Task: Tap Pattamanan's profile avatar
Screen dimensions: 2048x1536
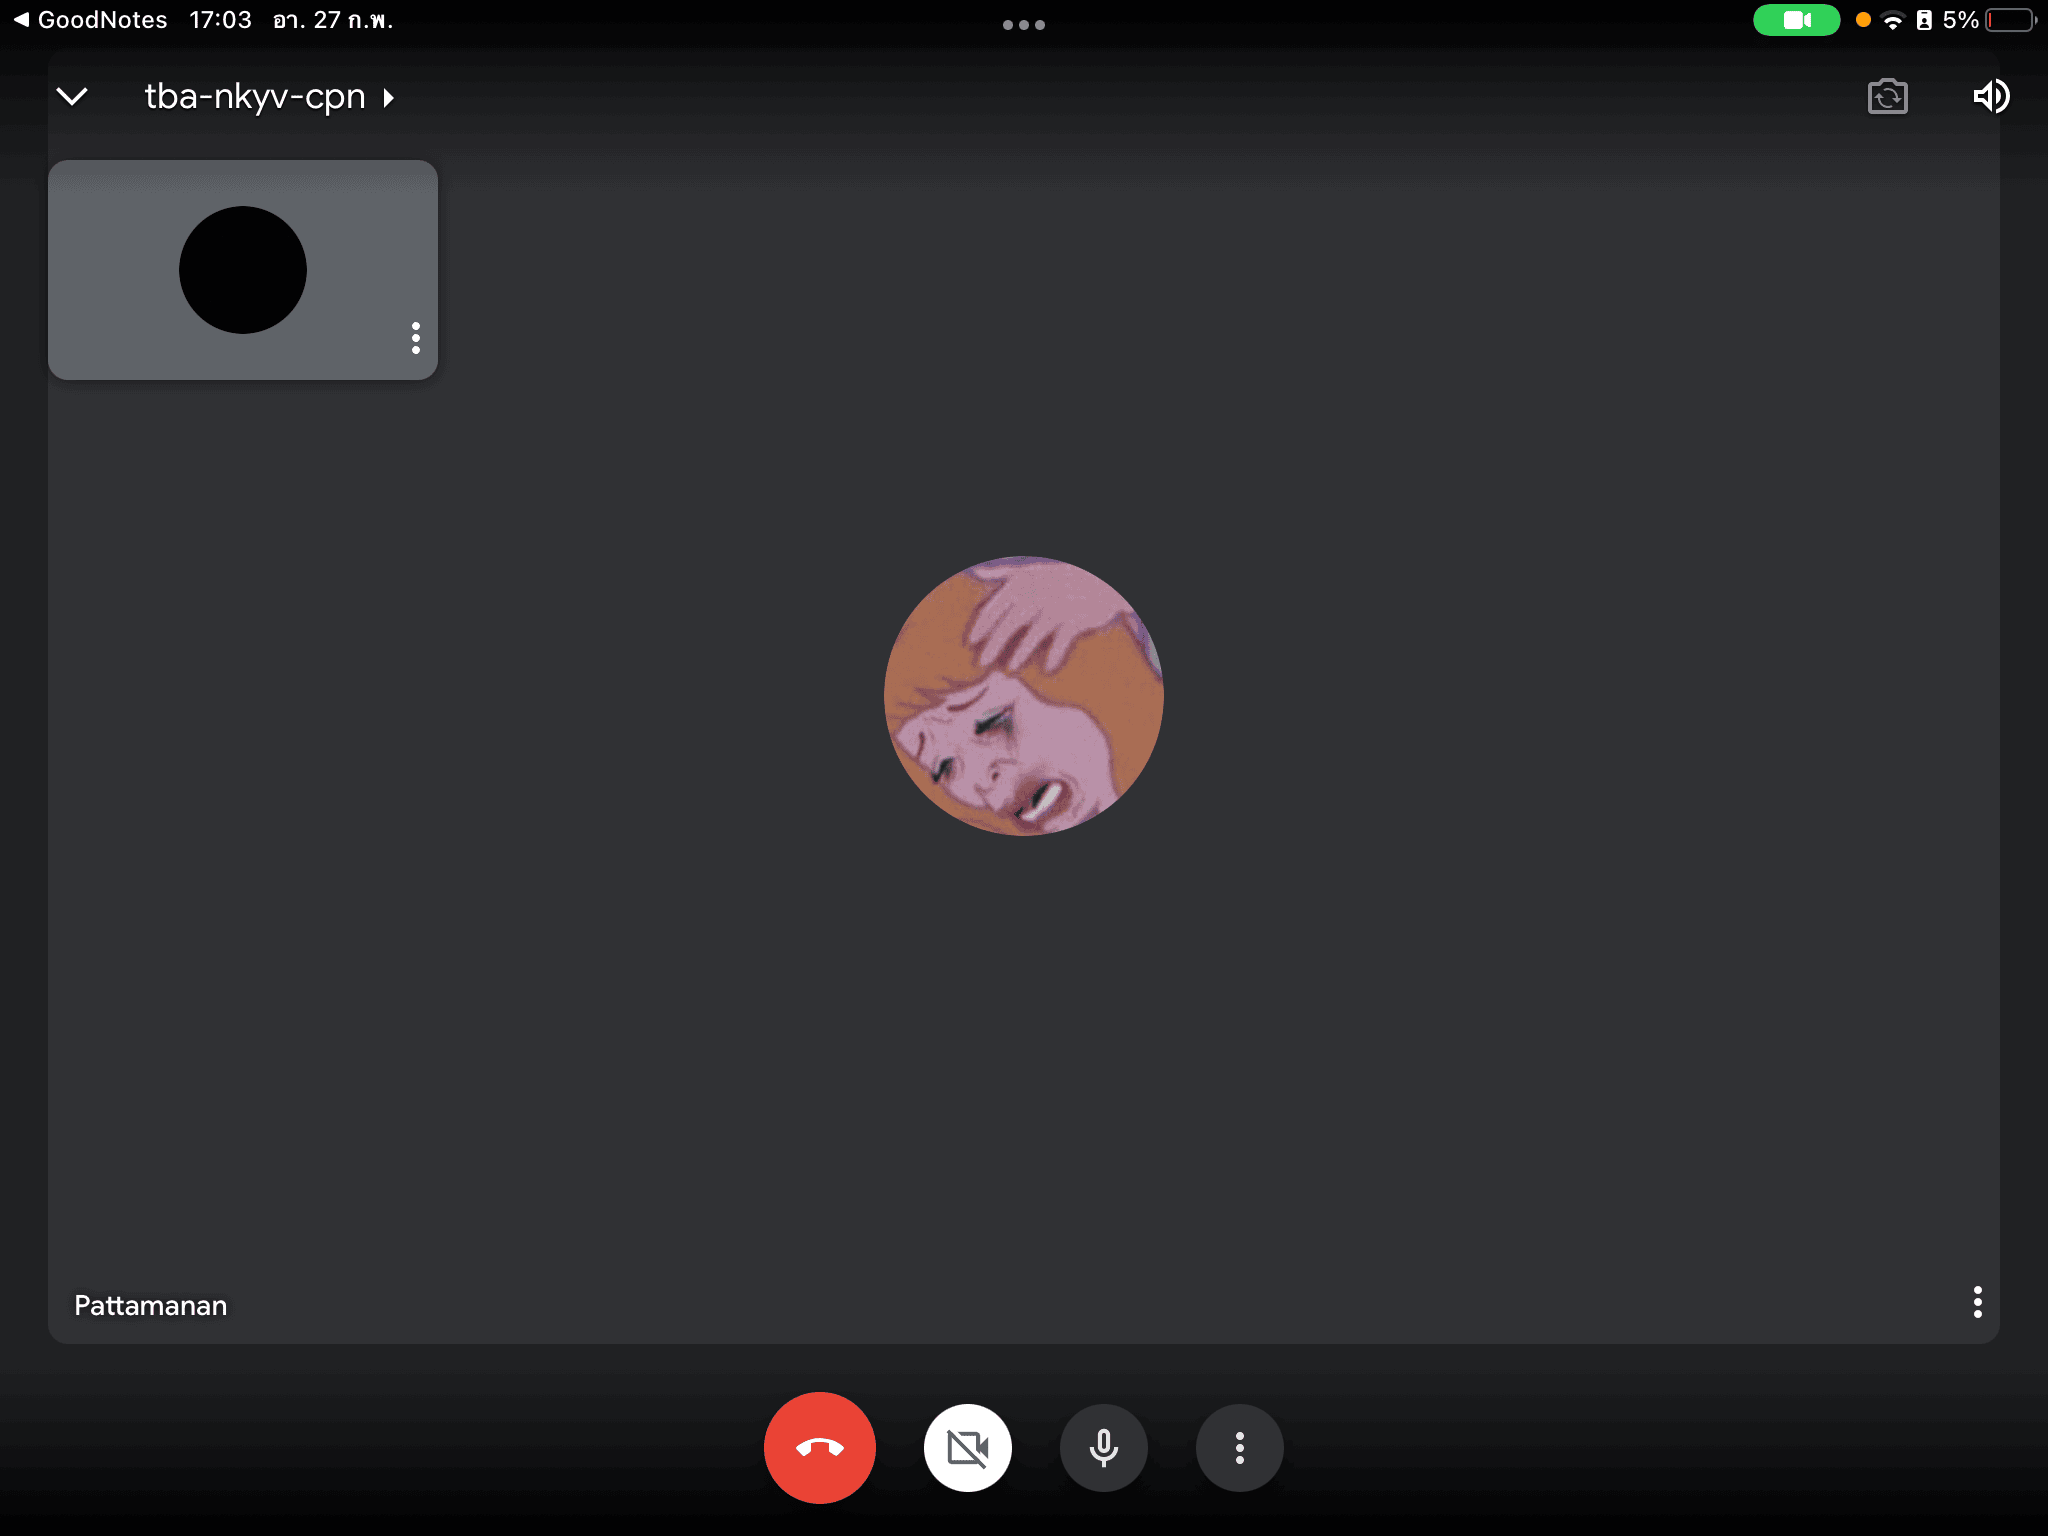Action: tap(1023, 696)
